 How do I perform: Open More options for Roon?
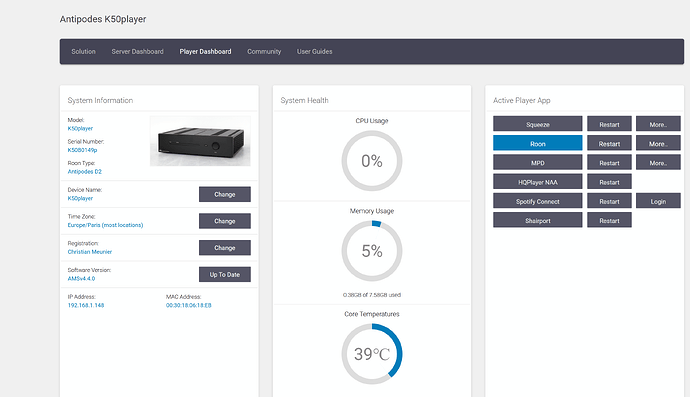pyautogui.click(x=658, y=143)
